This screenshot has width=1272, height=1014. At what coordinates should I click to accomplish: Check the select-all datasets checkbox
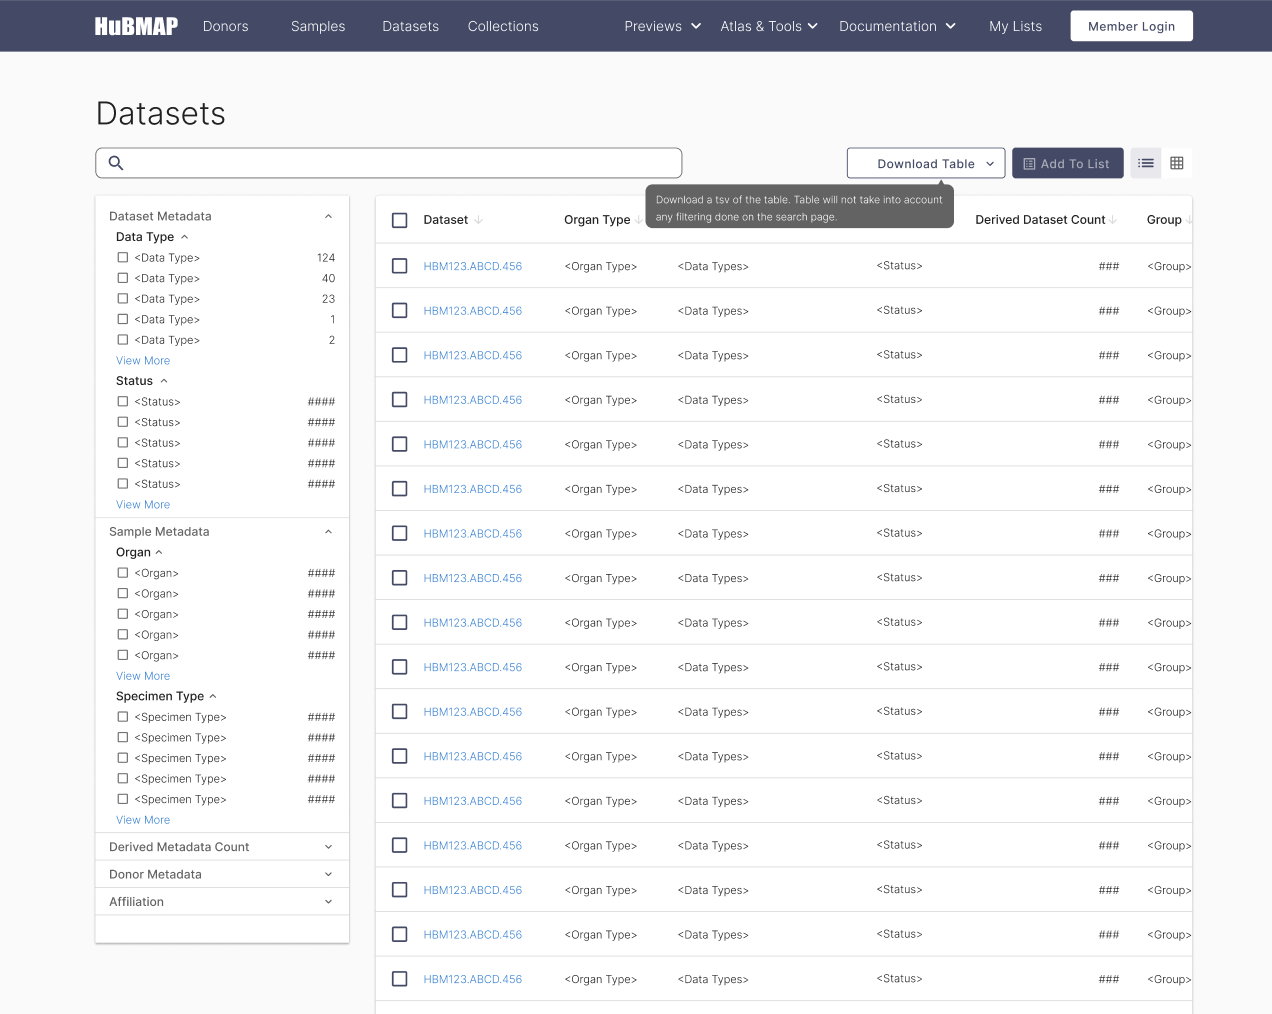pyautogui.click(x=400, y=220)
